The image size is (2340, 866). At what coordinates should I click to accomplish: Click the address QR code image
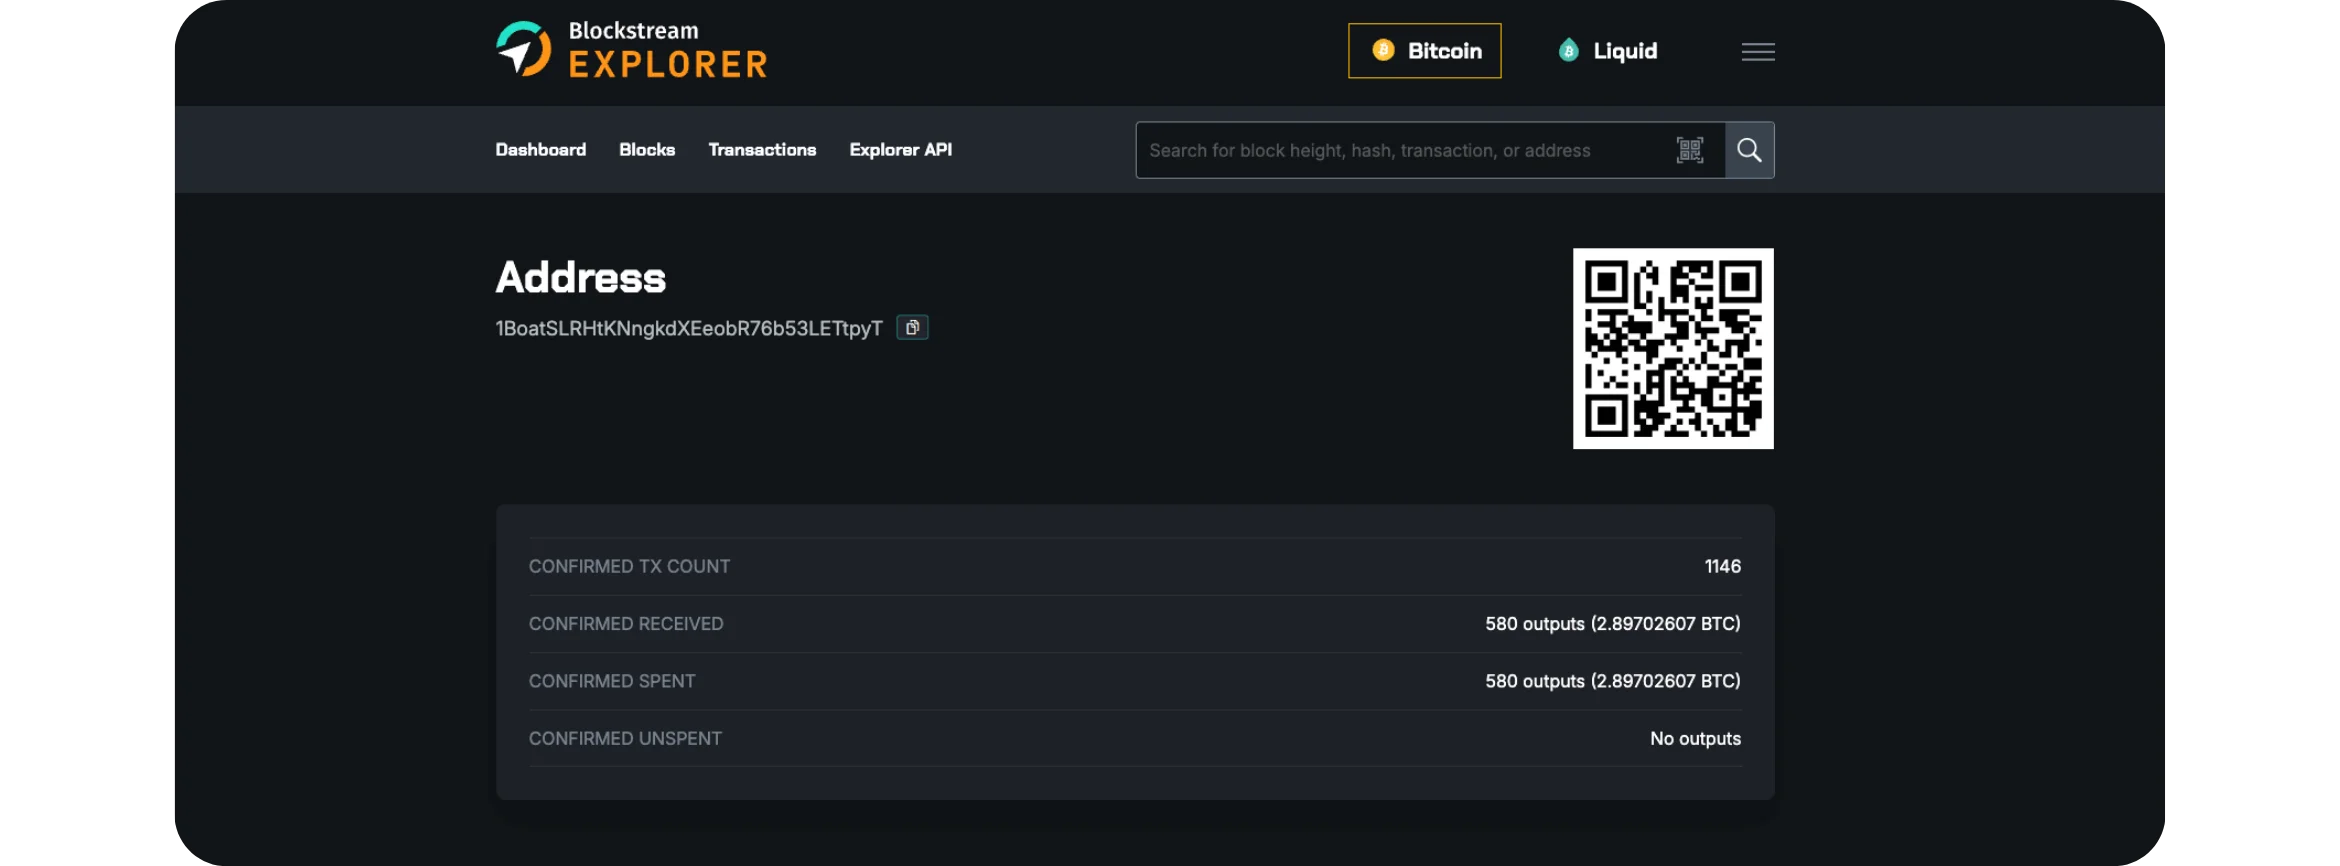1672,349
